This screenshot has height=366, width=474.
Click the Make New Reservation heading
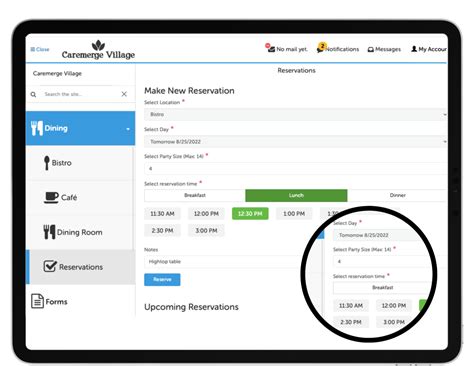click(189, 91)
